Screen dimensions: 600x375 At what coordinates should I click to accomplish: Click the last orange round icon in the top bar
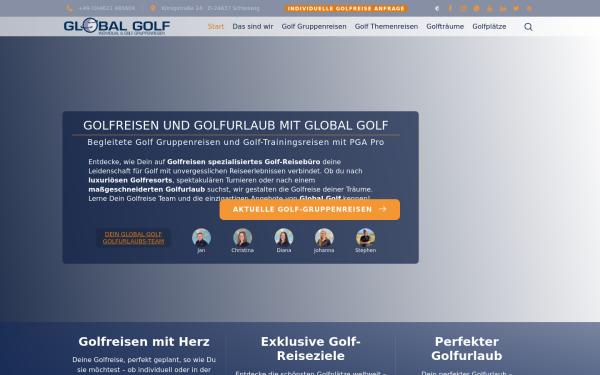coord(529,8)
